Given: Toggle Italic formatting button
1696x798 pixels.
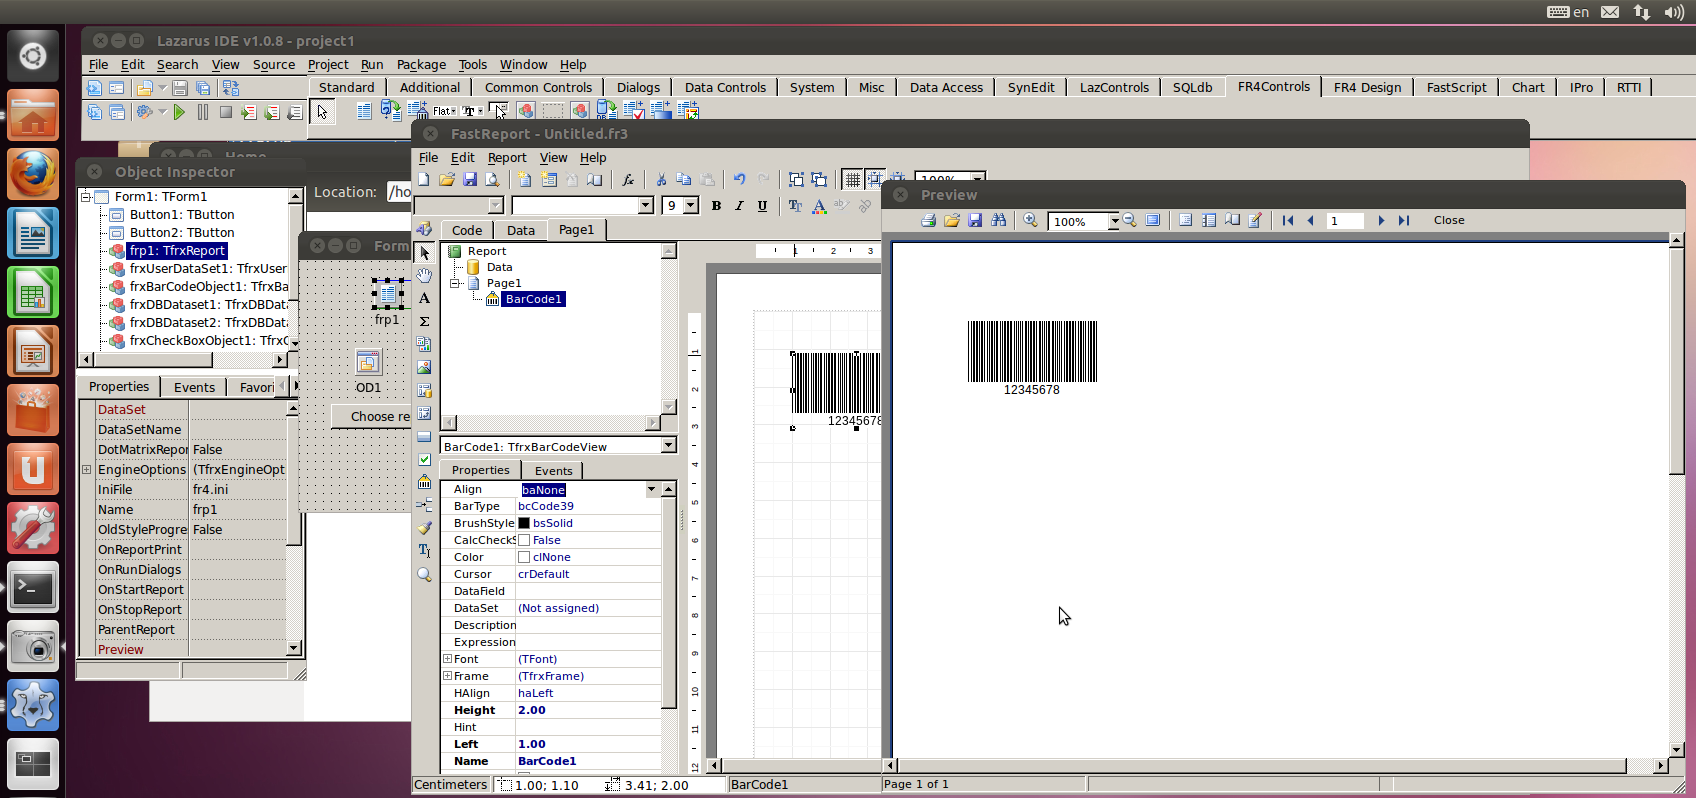Looking at the screenshot, I should pyautogui.click(x=739, y=205).
